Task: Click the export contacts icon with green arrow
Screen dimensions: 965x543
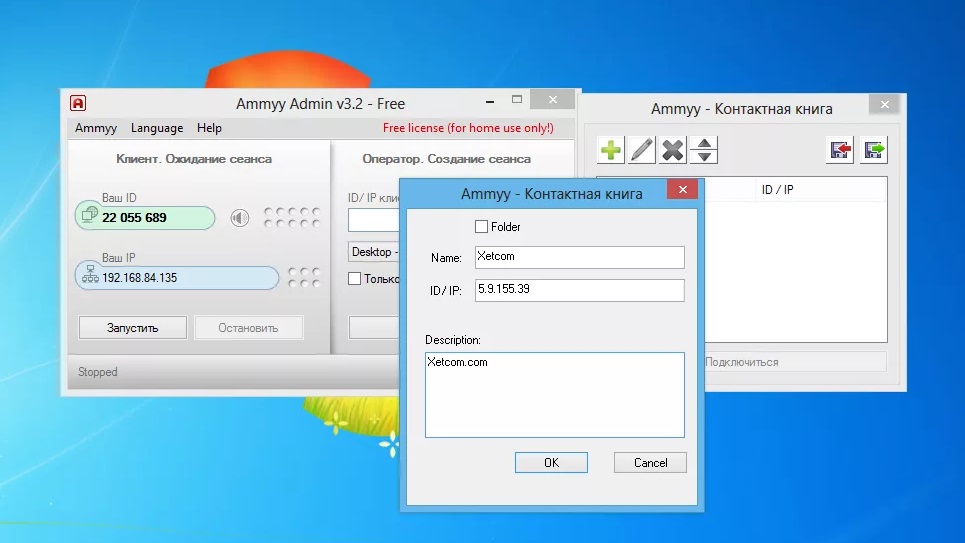Action: (x=874, y=150)
